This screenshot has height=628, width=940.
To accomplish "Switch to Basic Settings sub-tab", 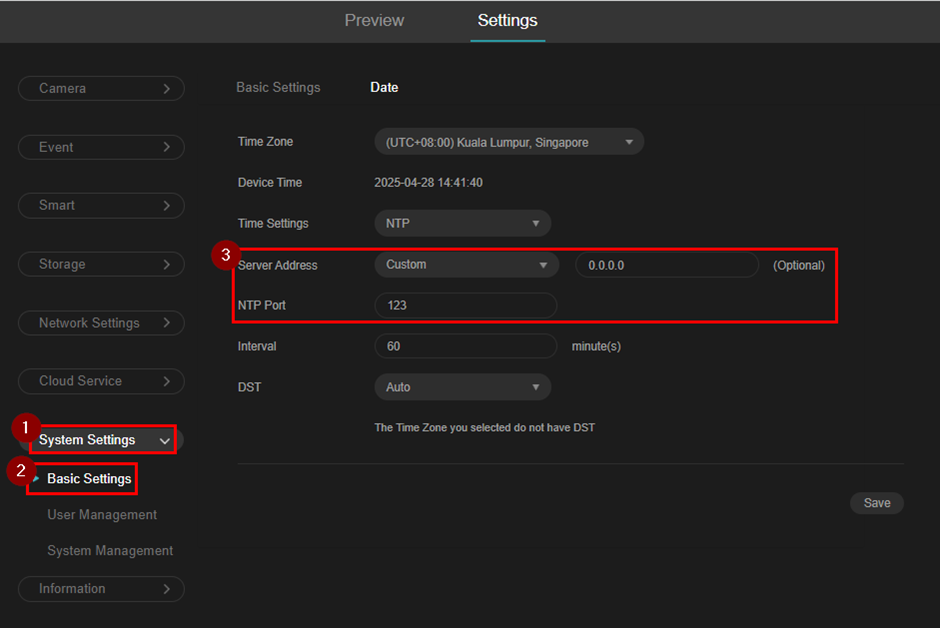I will pos(278,88).
